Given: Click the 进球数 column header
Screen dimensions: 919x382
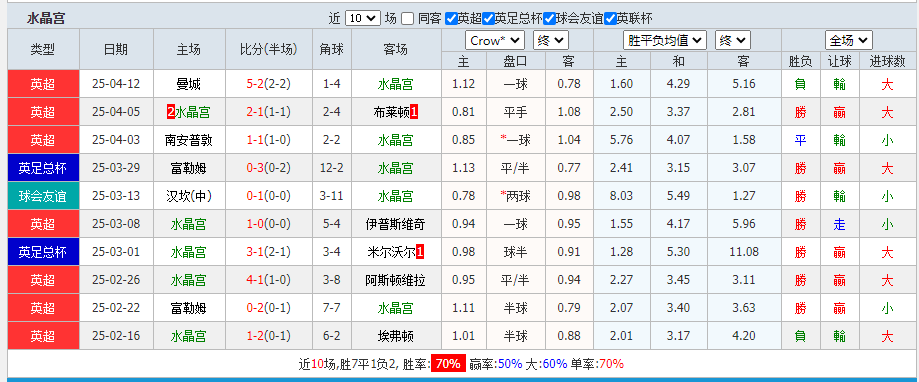Looking at the screenshot, I should 889,61.
